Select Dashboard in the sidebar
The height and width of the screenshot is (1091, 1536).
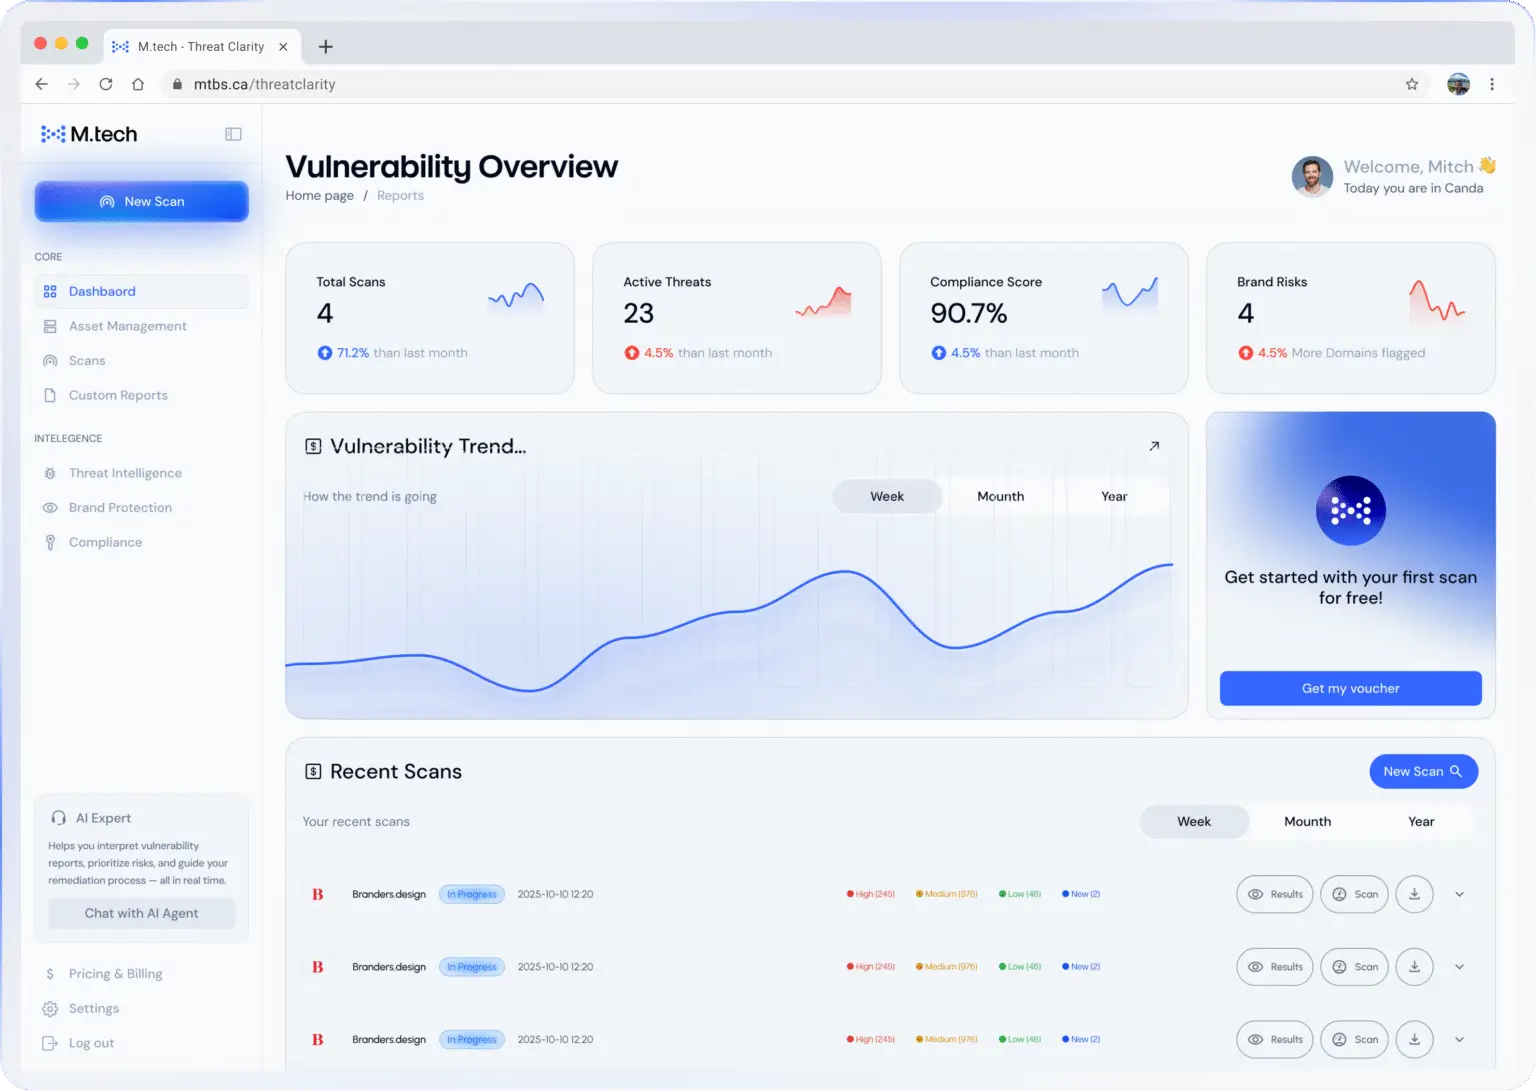click(x=102, y=291)
